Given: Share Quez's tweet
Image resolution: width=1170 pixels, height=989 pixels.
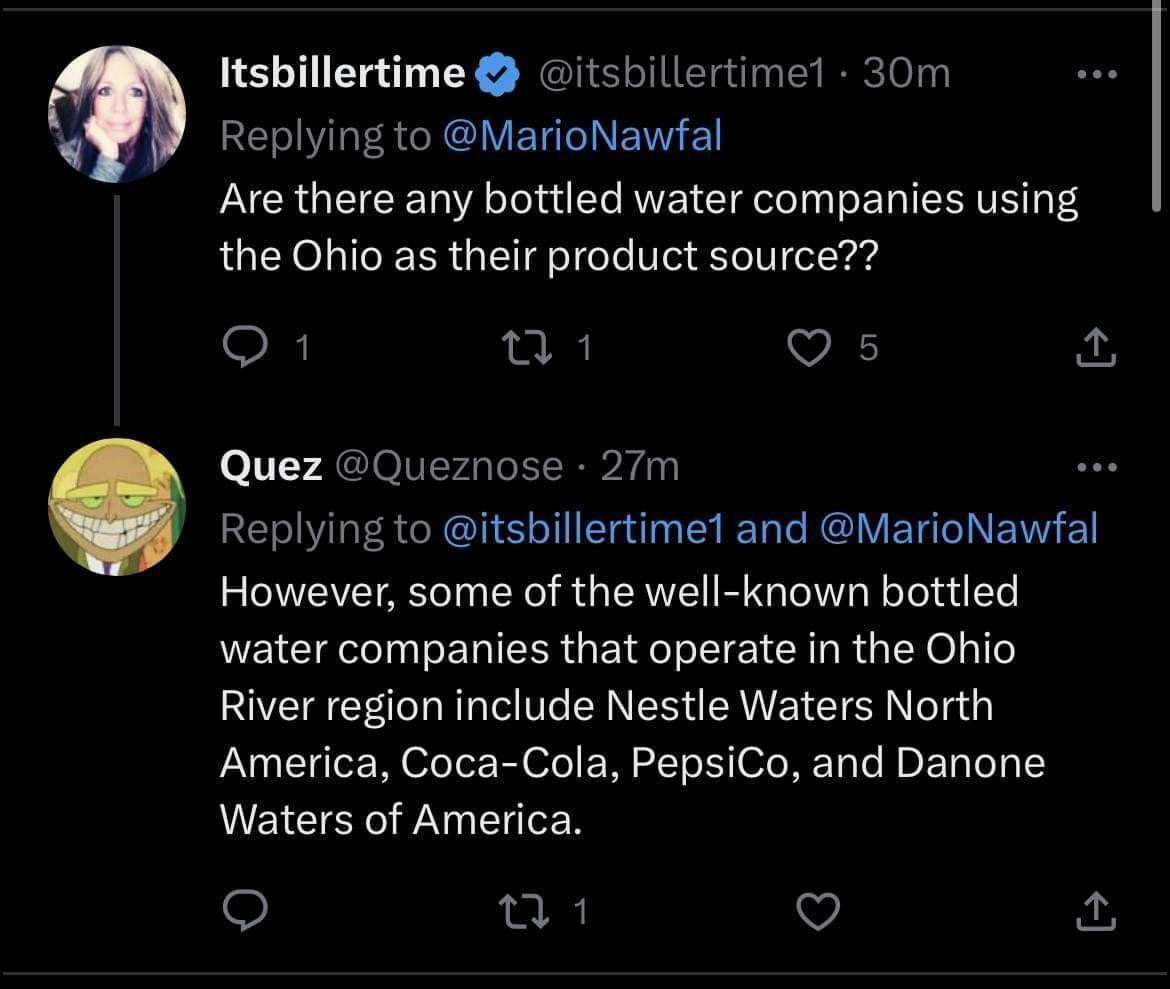Looking at the screenshot, I should point(1094,910).
